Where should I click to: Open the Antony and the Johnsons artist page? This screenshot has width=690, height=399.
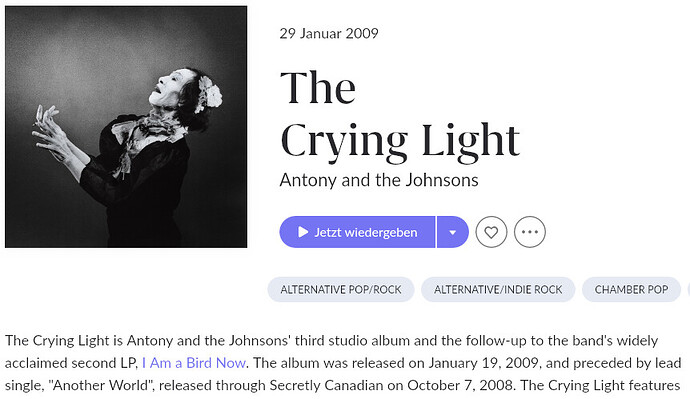pos(379,180)
